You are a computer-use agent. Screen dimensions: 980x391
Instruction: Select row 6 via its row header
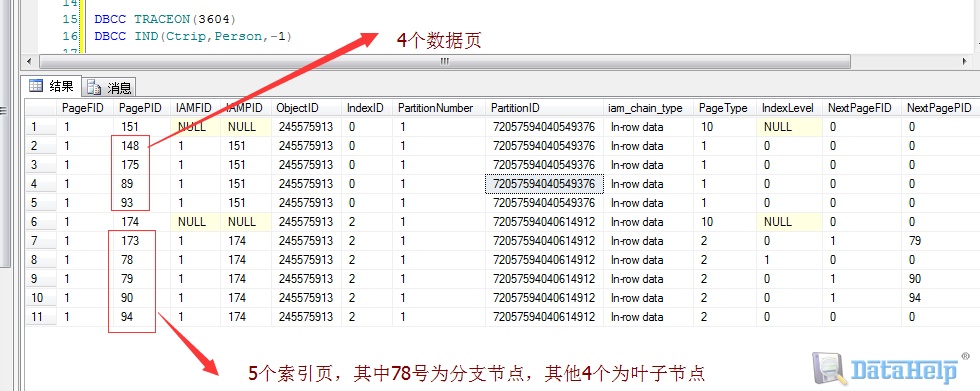coord(41,222)
